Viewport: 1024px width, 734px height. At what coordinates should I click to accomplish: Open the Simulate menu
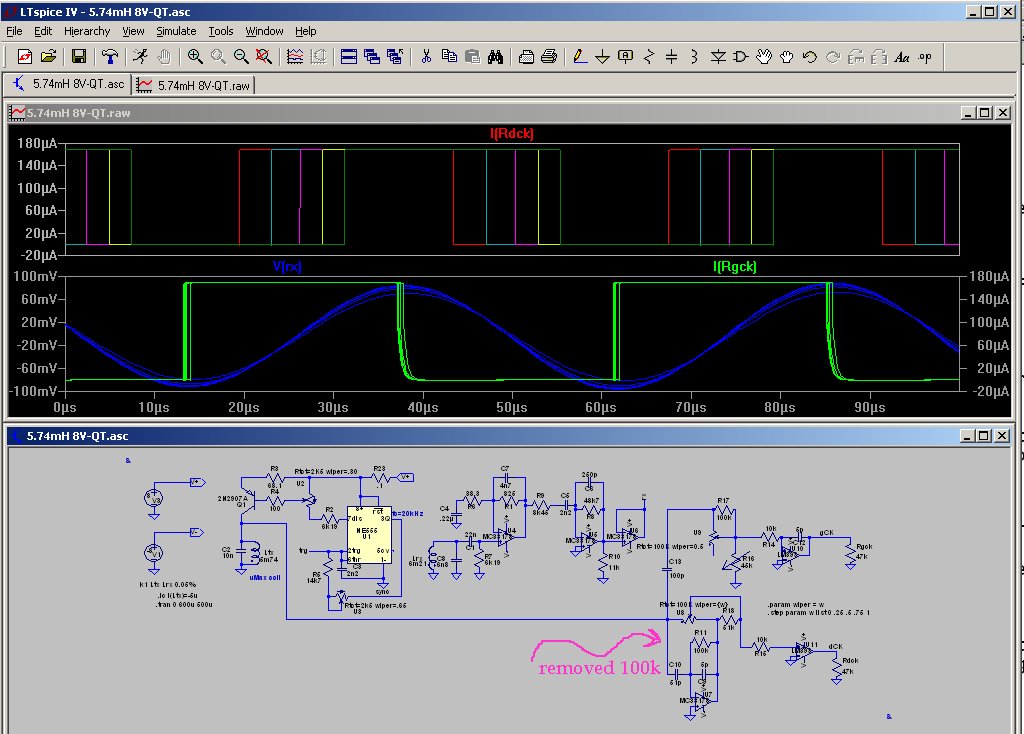pyautogui.click(x=176, y=31)
